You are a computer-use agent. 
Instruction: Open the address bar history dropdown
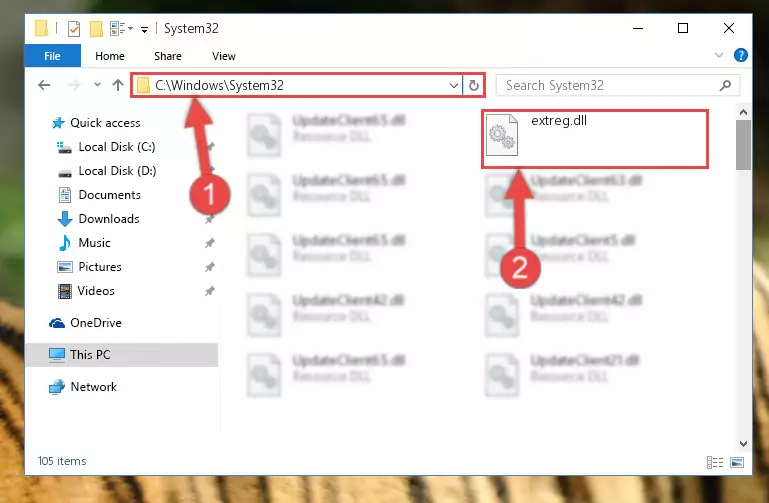[454, 86]
